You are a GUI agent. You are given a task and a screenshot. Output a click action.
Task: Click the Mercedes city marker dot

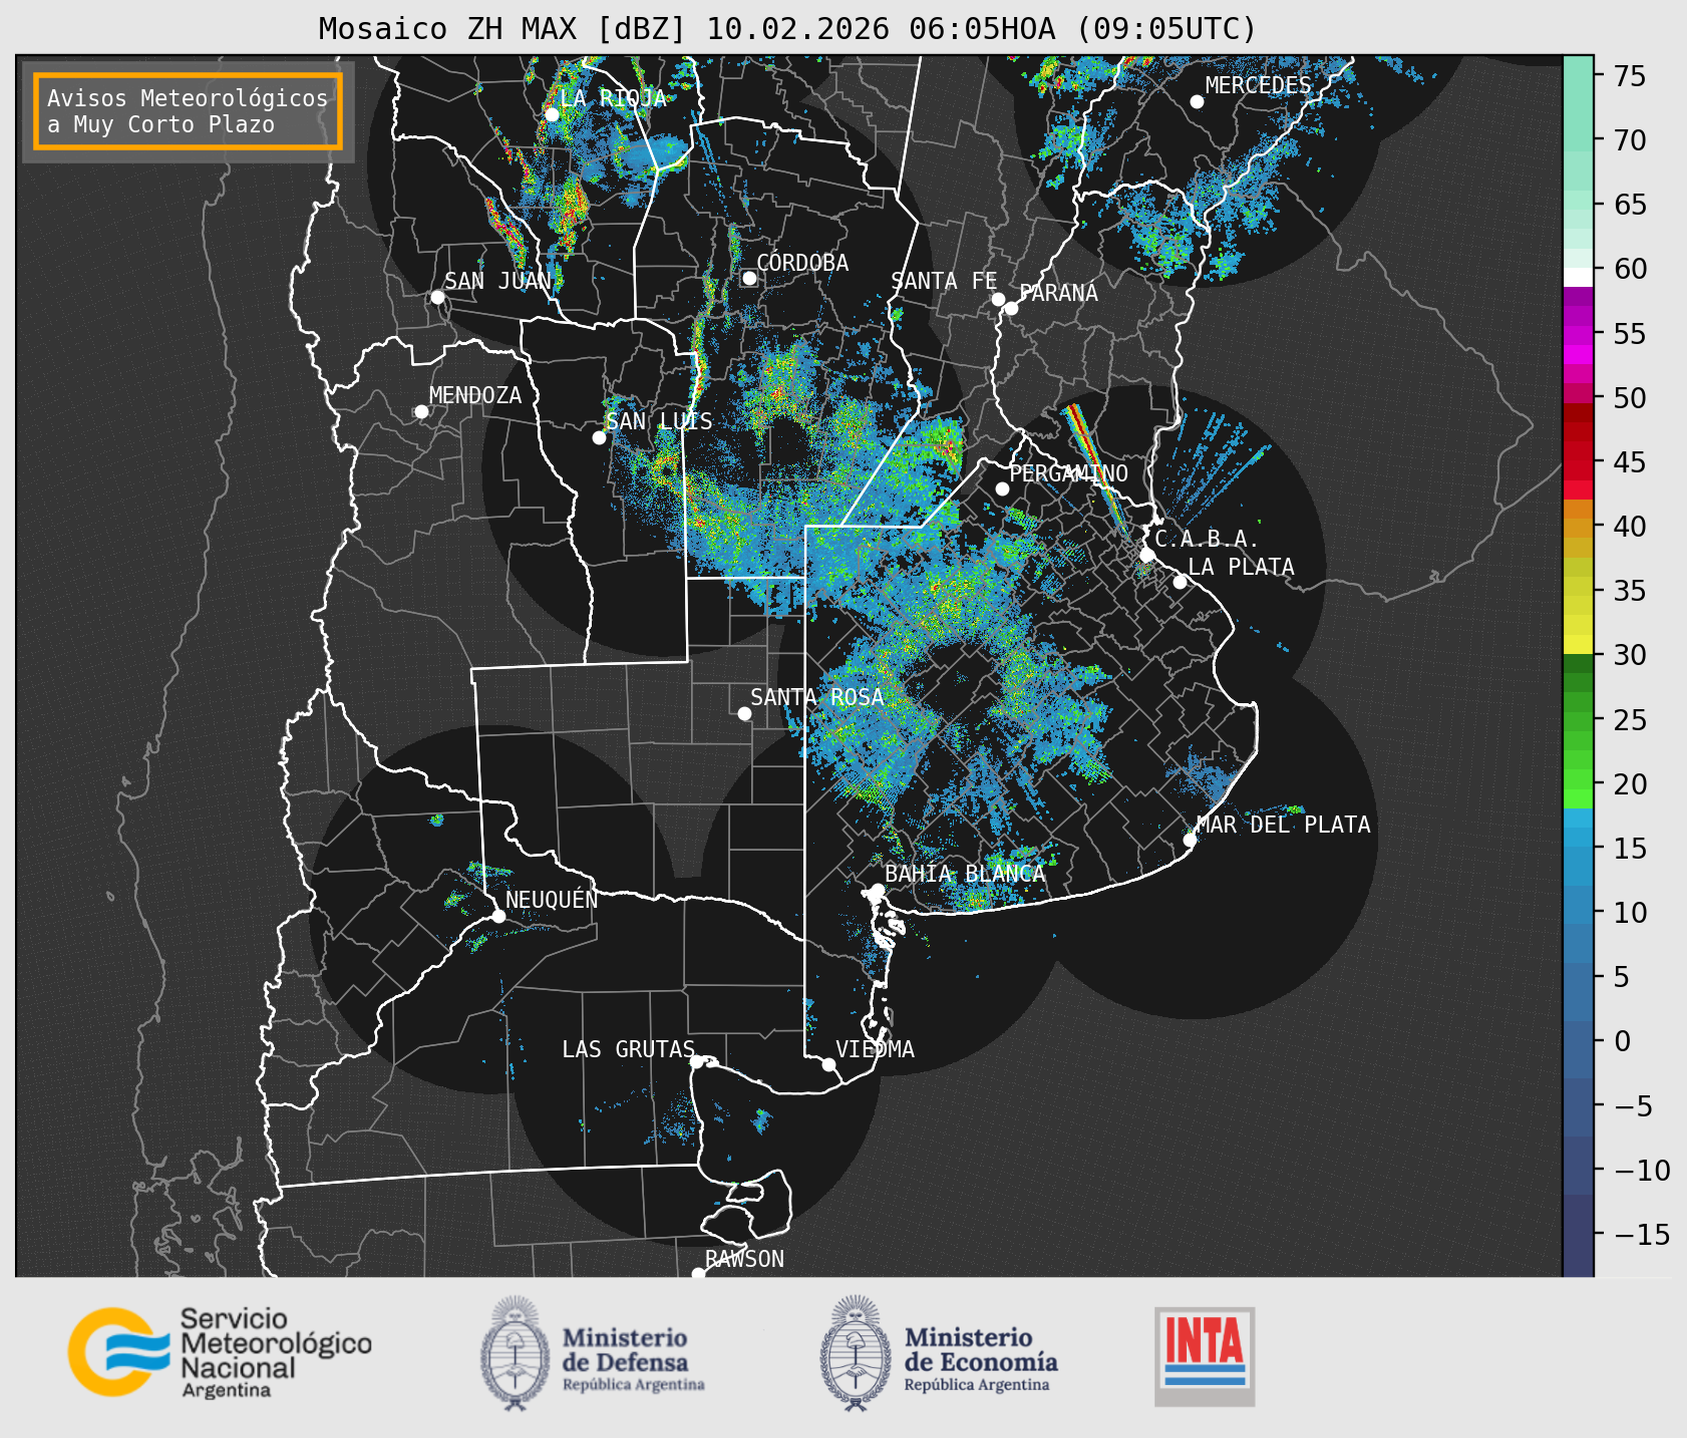(1197, 102)
